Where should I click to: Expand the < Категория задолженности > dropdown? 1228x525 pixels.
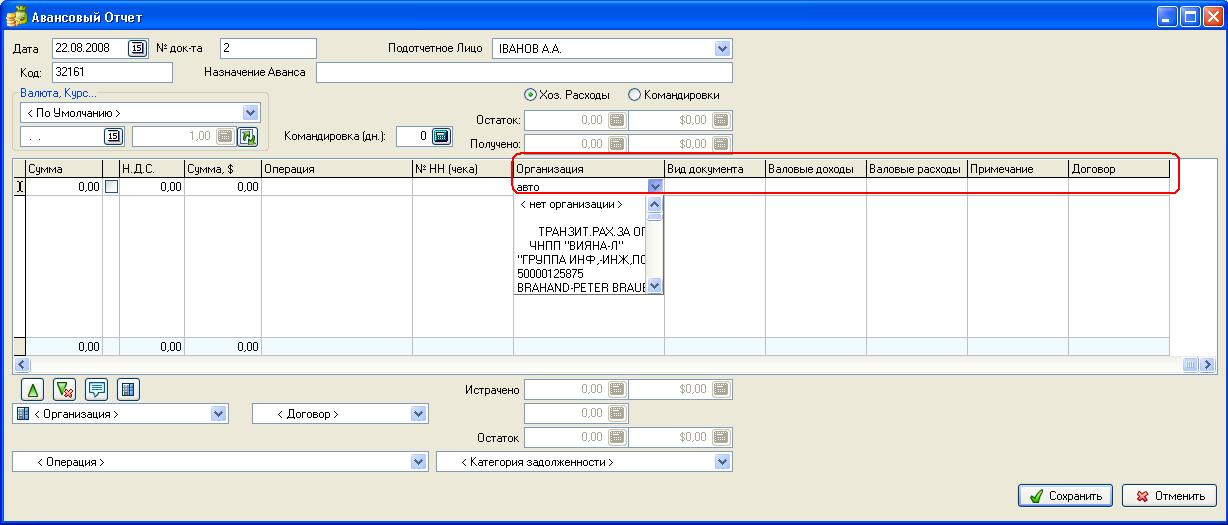coord(722,462)
